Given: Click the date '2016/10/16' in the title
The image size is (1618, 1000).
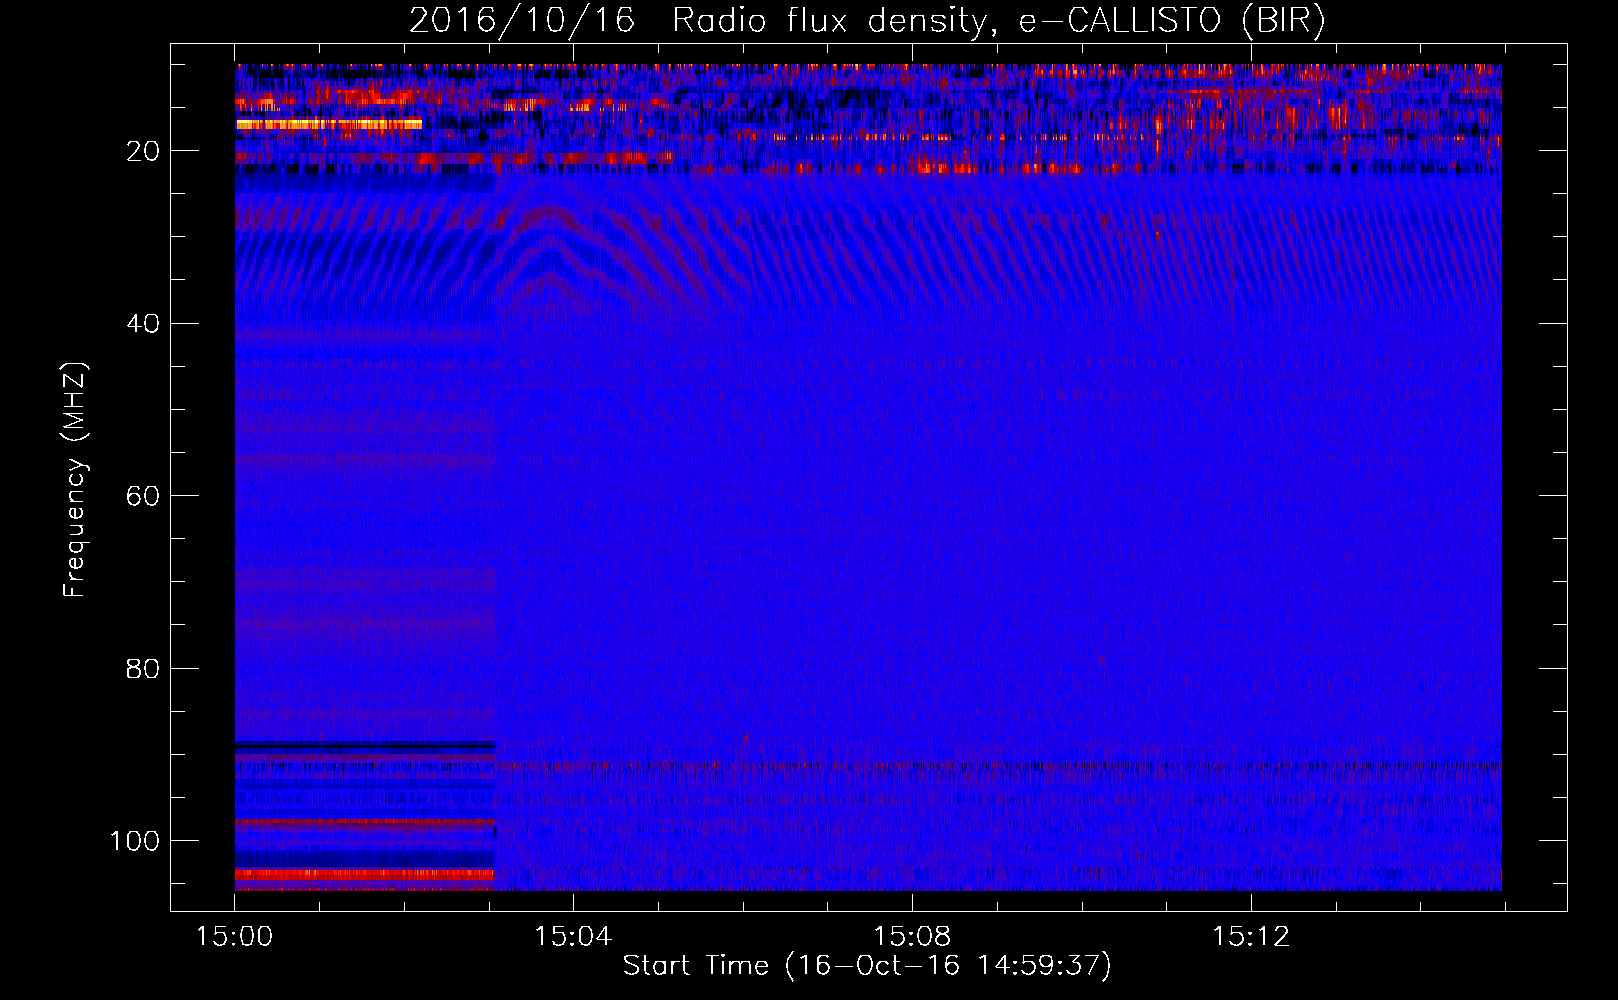Looking at the screenshot, I should [522, 21].
